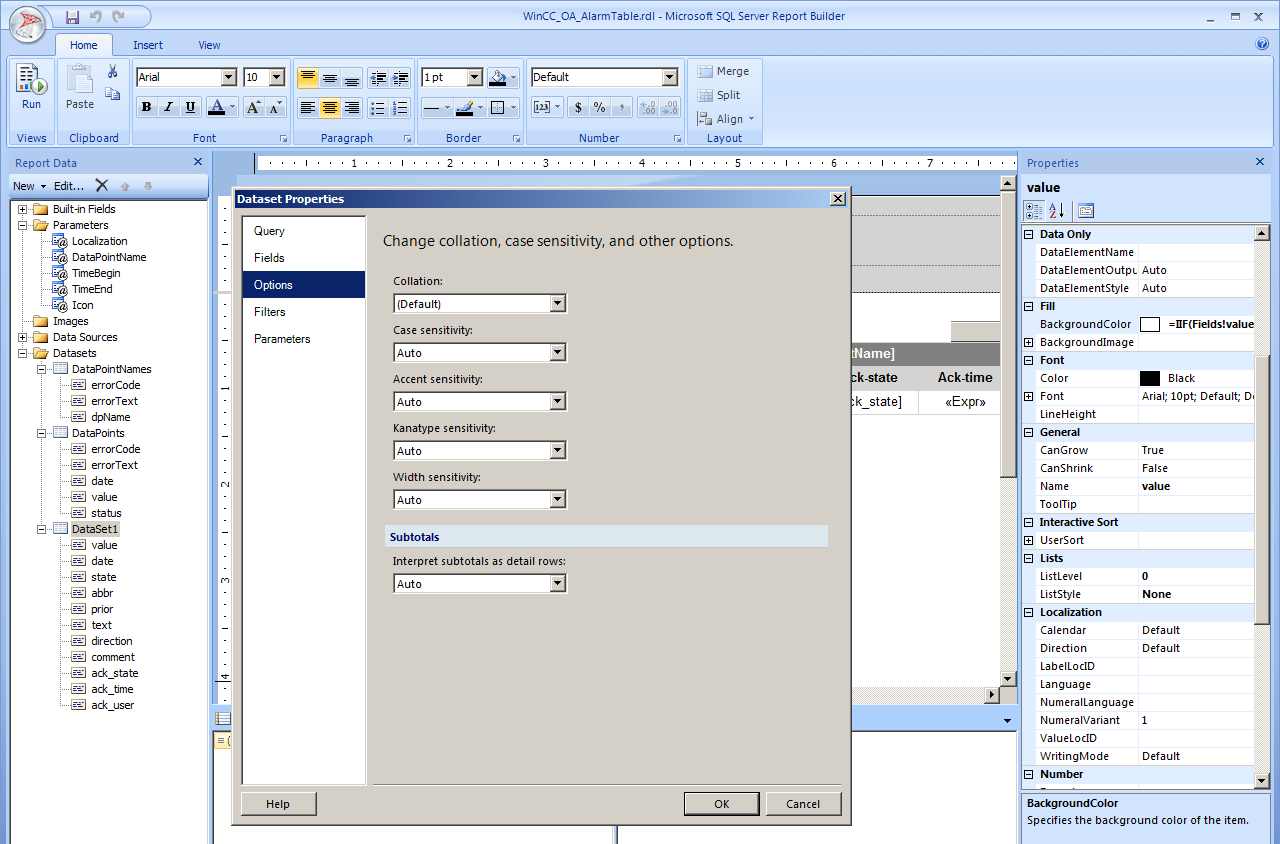
Task: Select the Categorized view in Properties panel
Action: 1035,210
